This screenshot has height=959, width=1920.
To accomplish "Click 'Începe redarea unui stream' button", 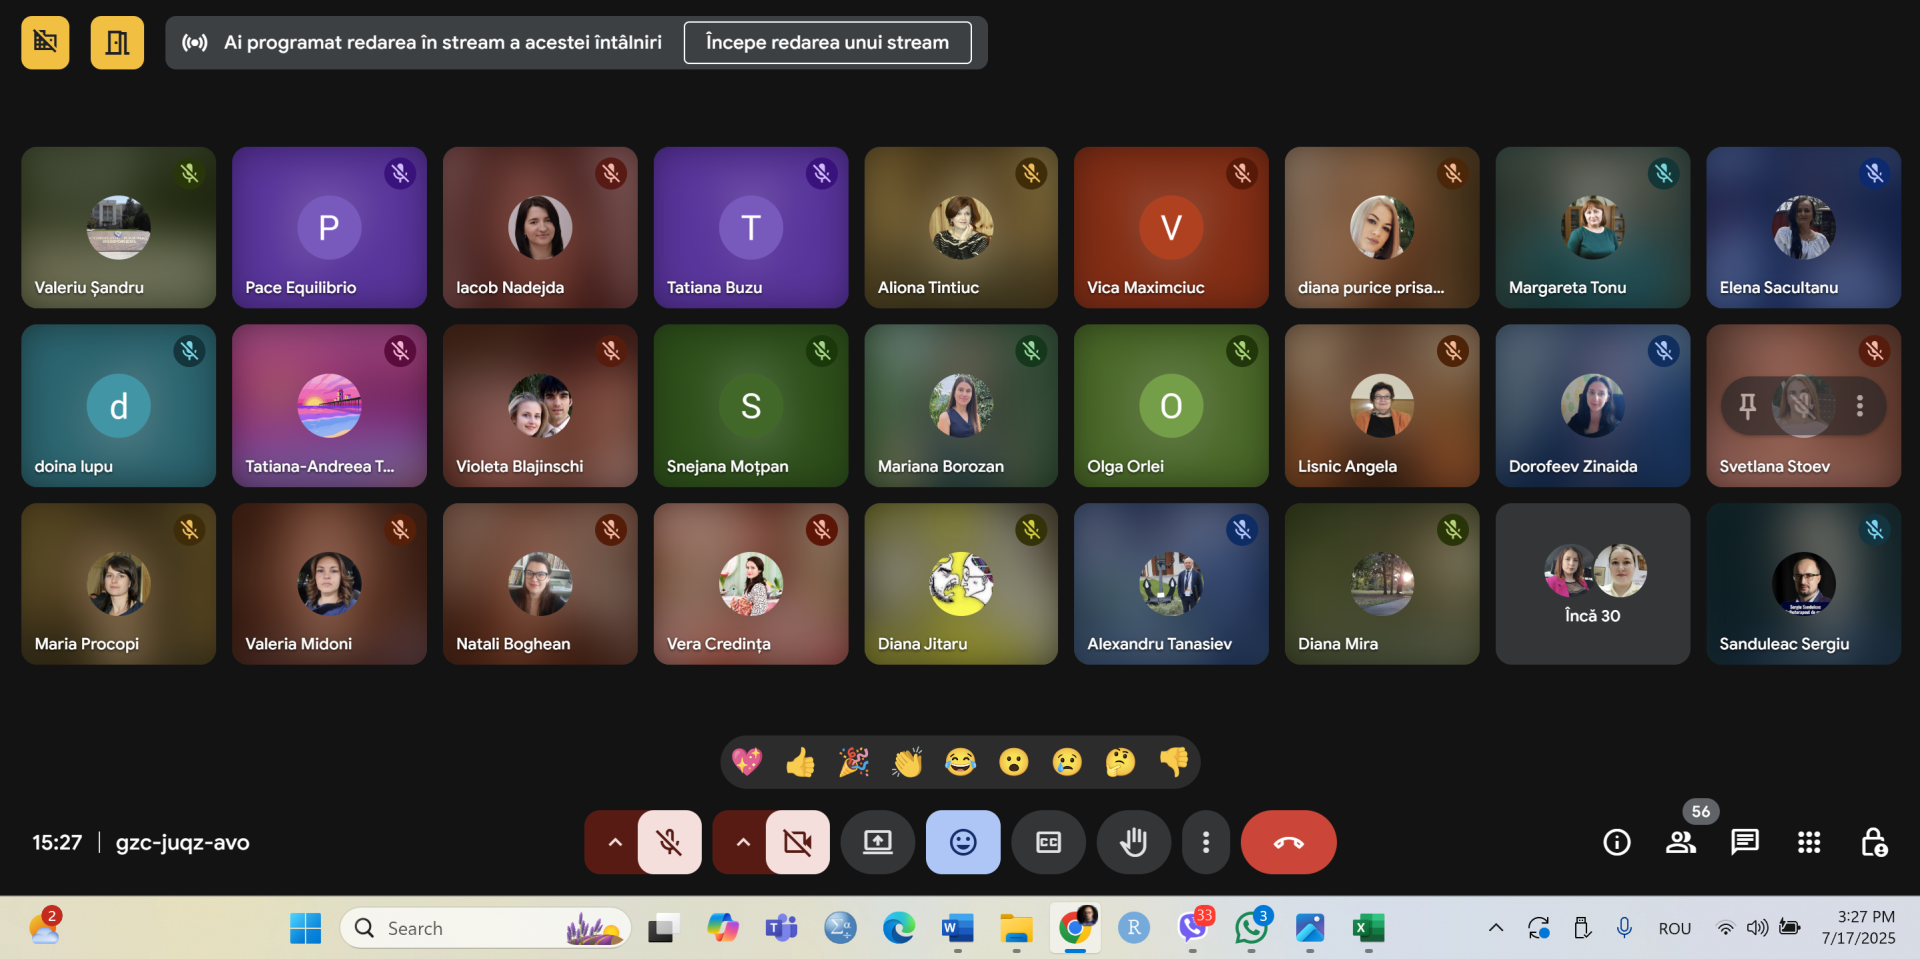I will (x=827, y=43).
